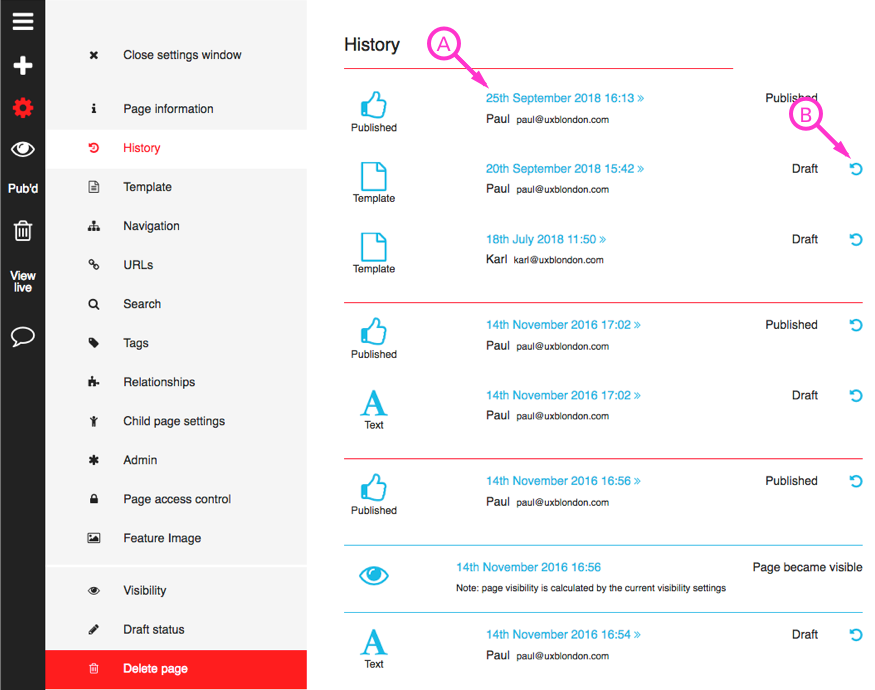
Task: Open the speech bubble comments icon
Action: coord(23,337)
